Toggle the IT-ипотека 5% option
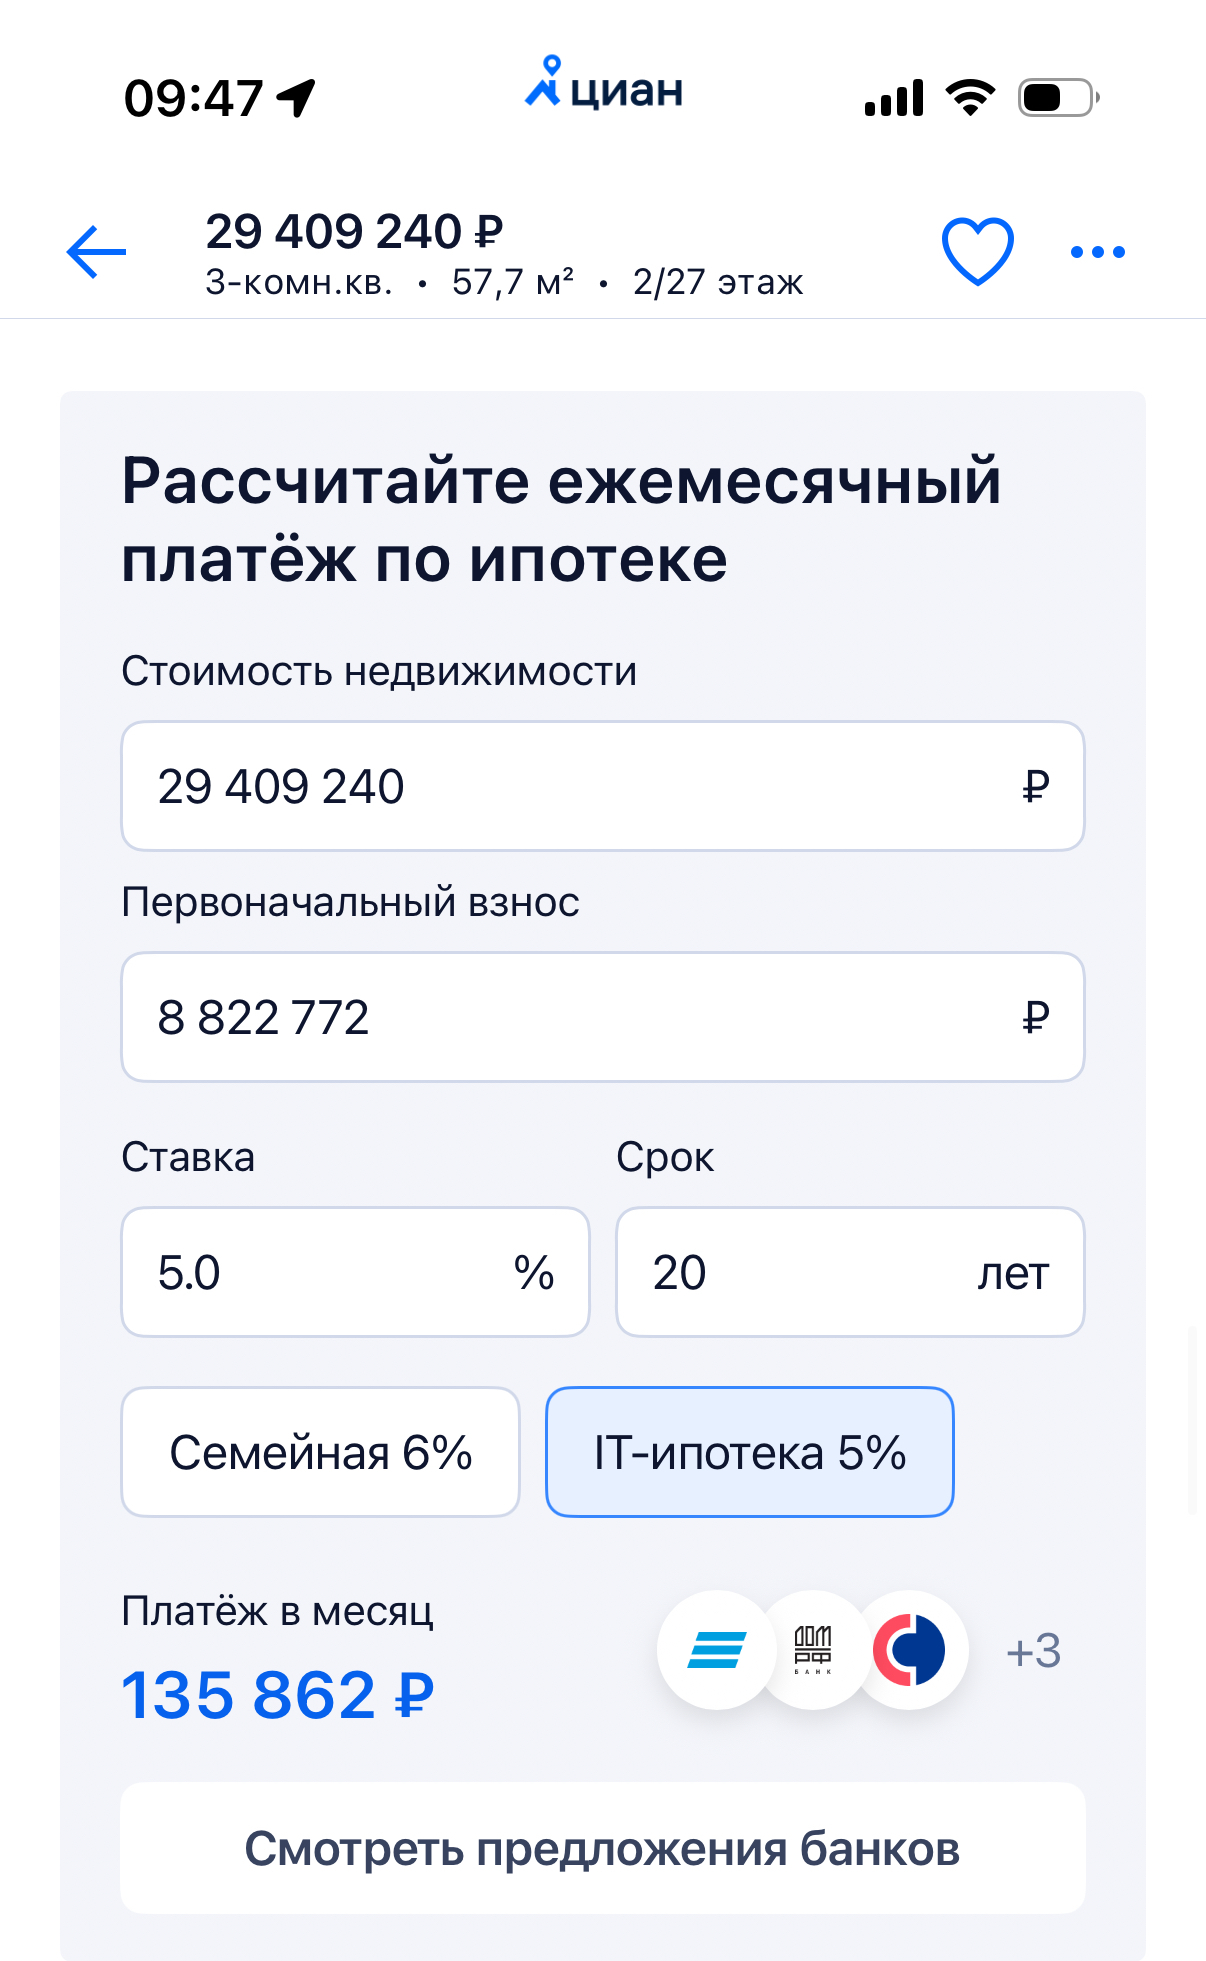 [x=749, y=1452]
